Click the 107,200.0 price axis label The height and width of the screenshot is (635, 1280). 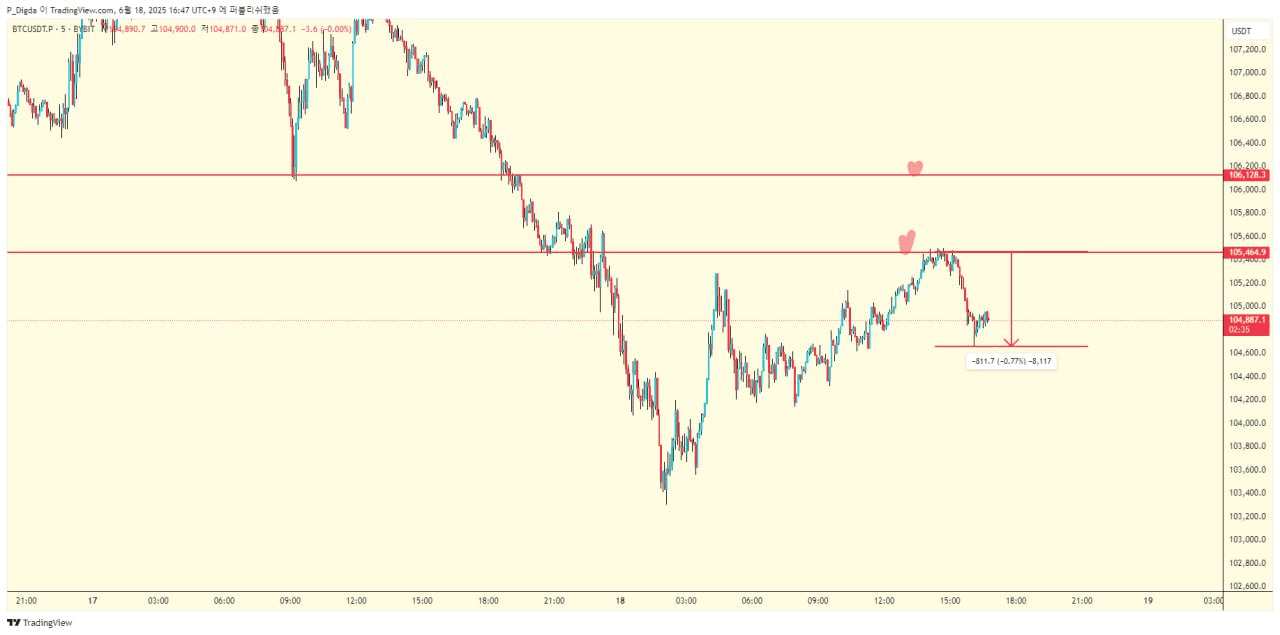(x=1248, y=49)
